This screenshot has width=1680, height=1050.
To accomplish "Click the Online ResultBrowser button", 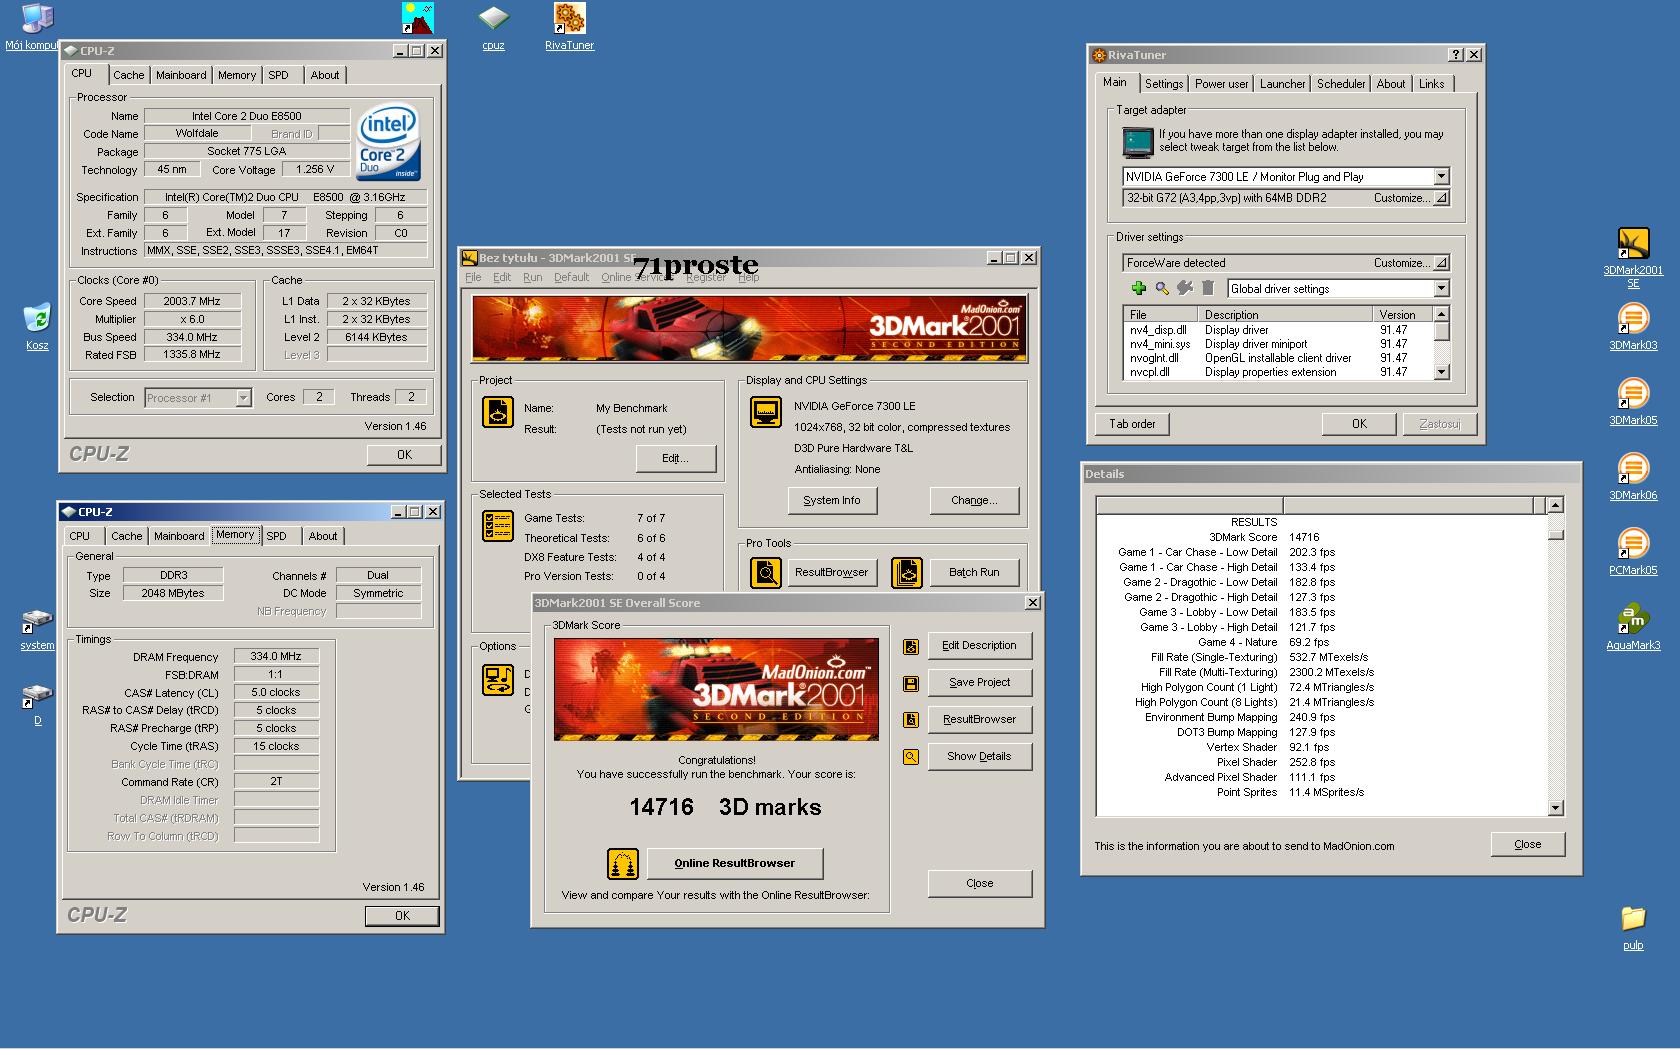I will click(735, 863).
